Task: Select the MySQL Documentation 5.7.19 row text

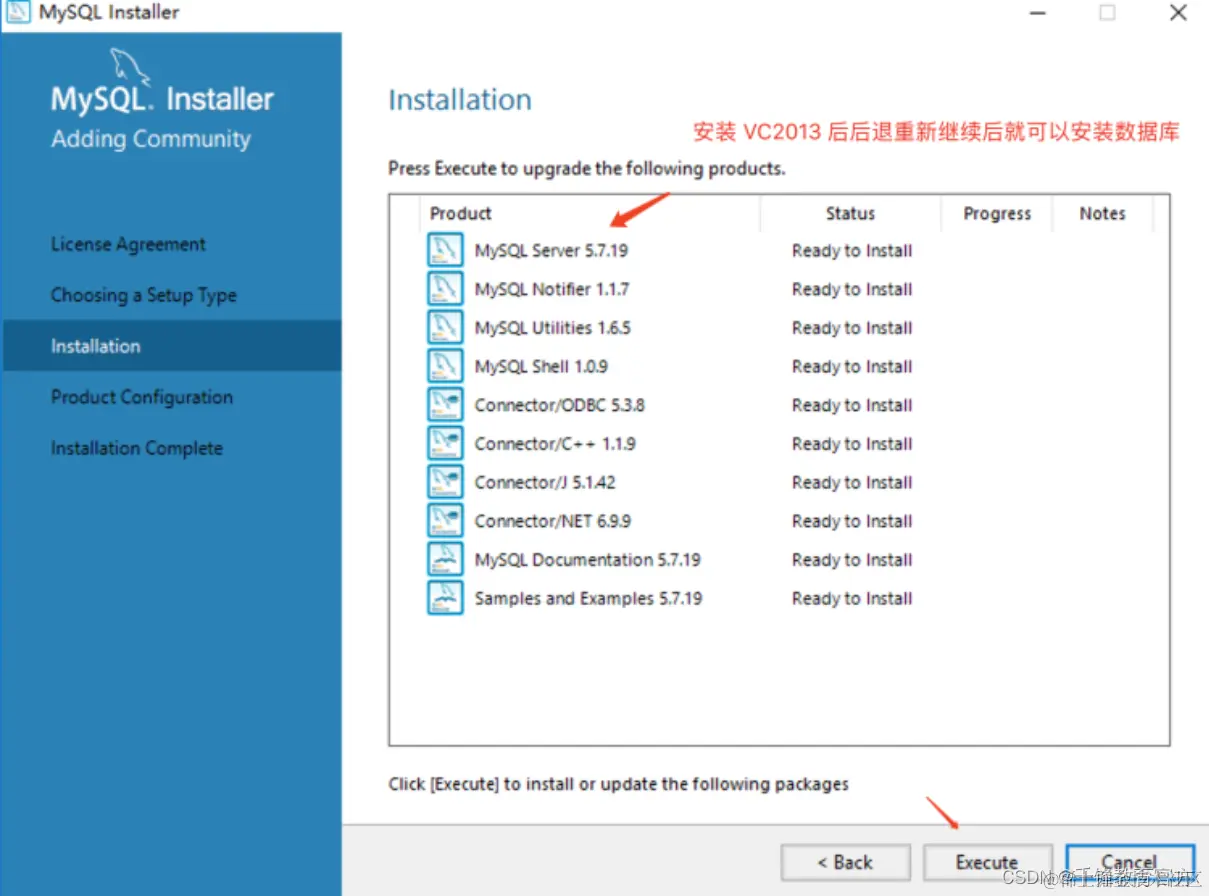Action: (x=588, y=560)
